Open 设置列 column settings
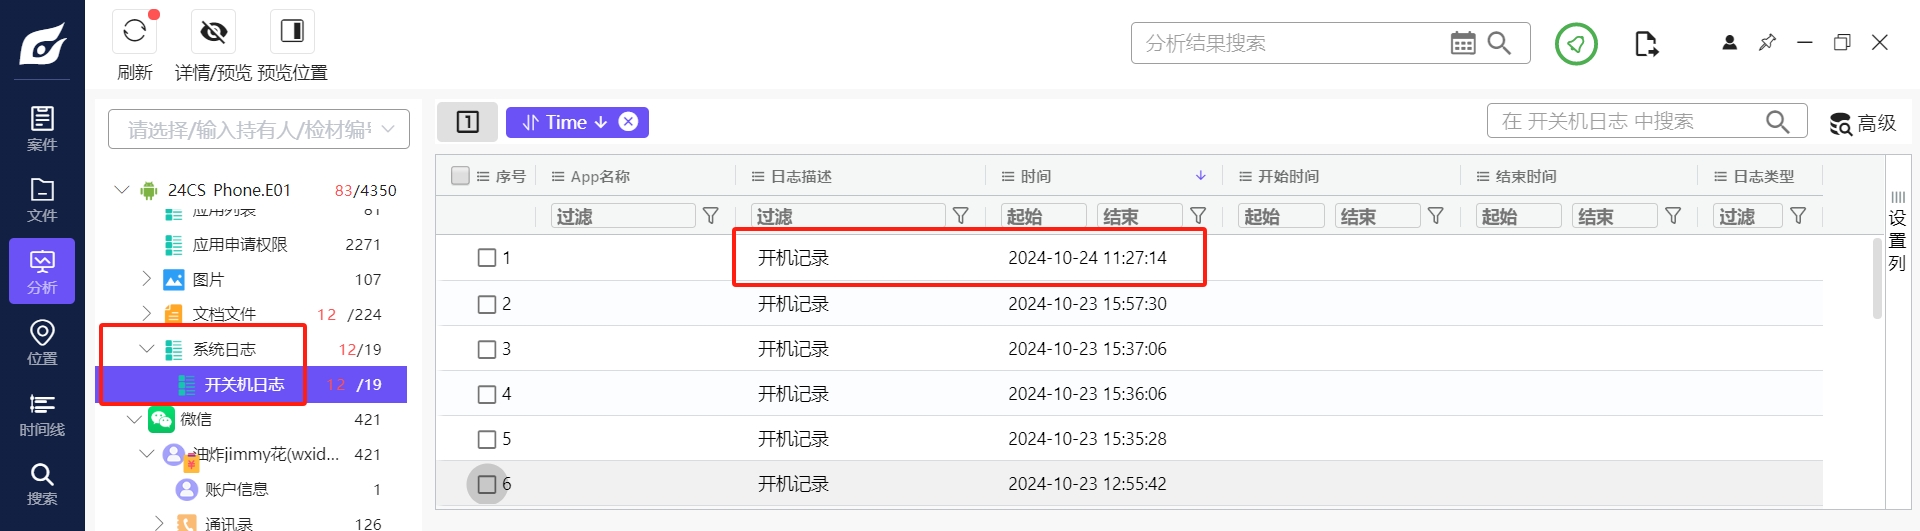 pos(1897,232)
